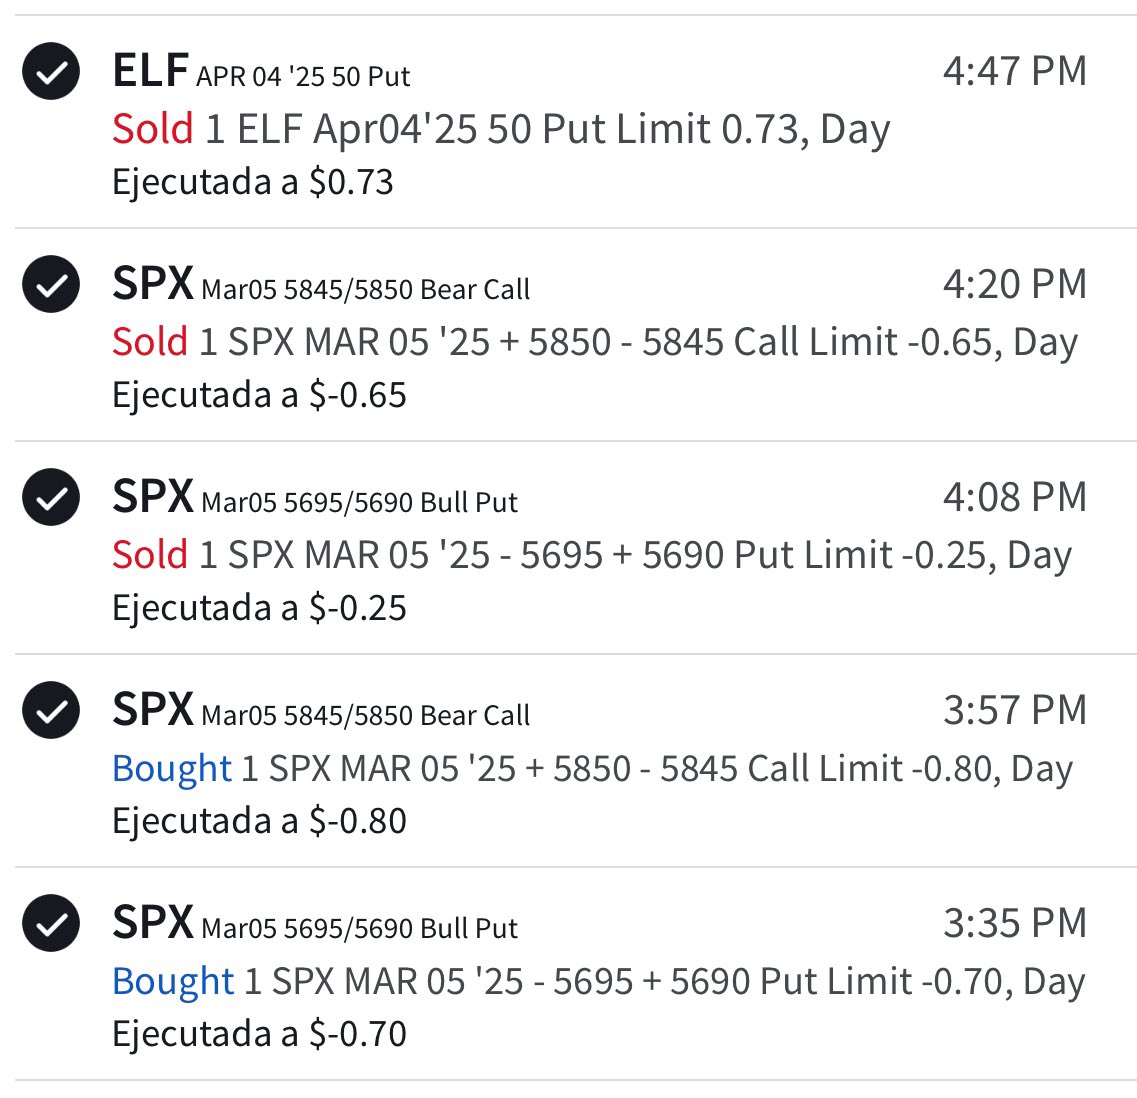Select the 4:47 PM timestamp
This screenshot has width=1137, height=1098.
click(1014, 71)
